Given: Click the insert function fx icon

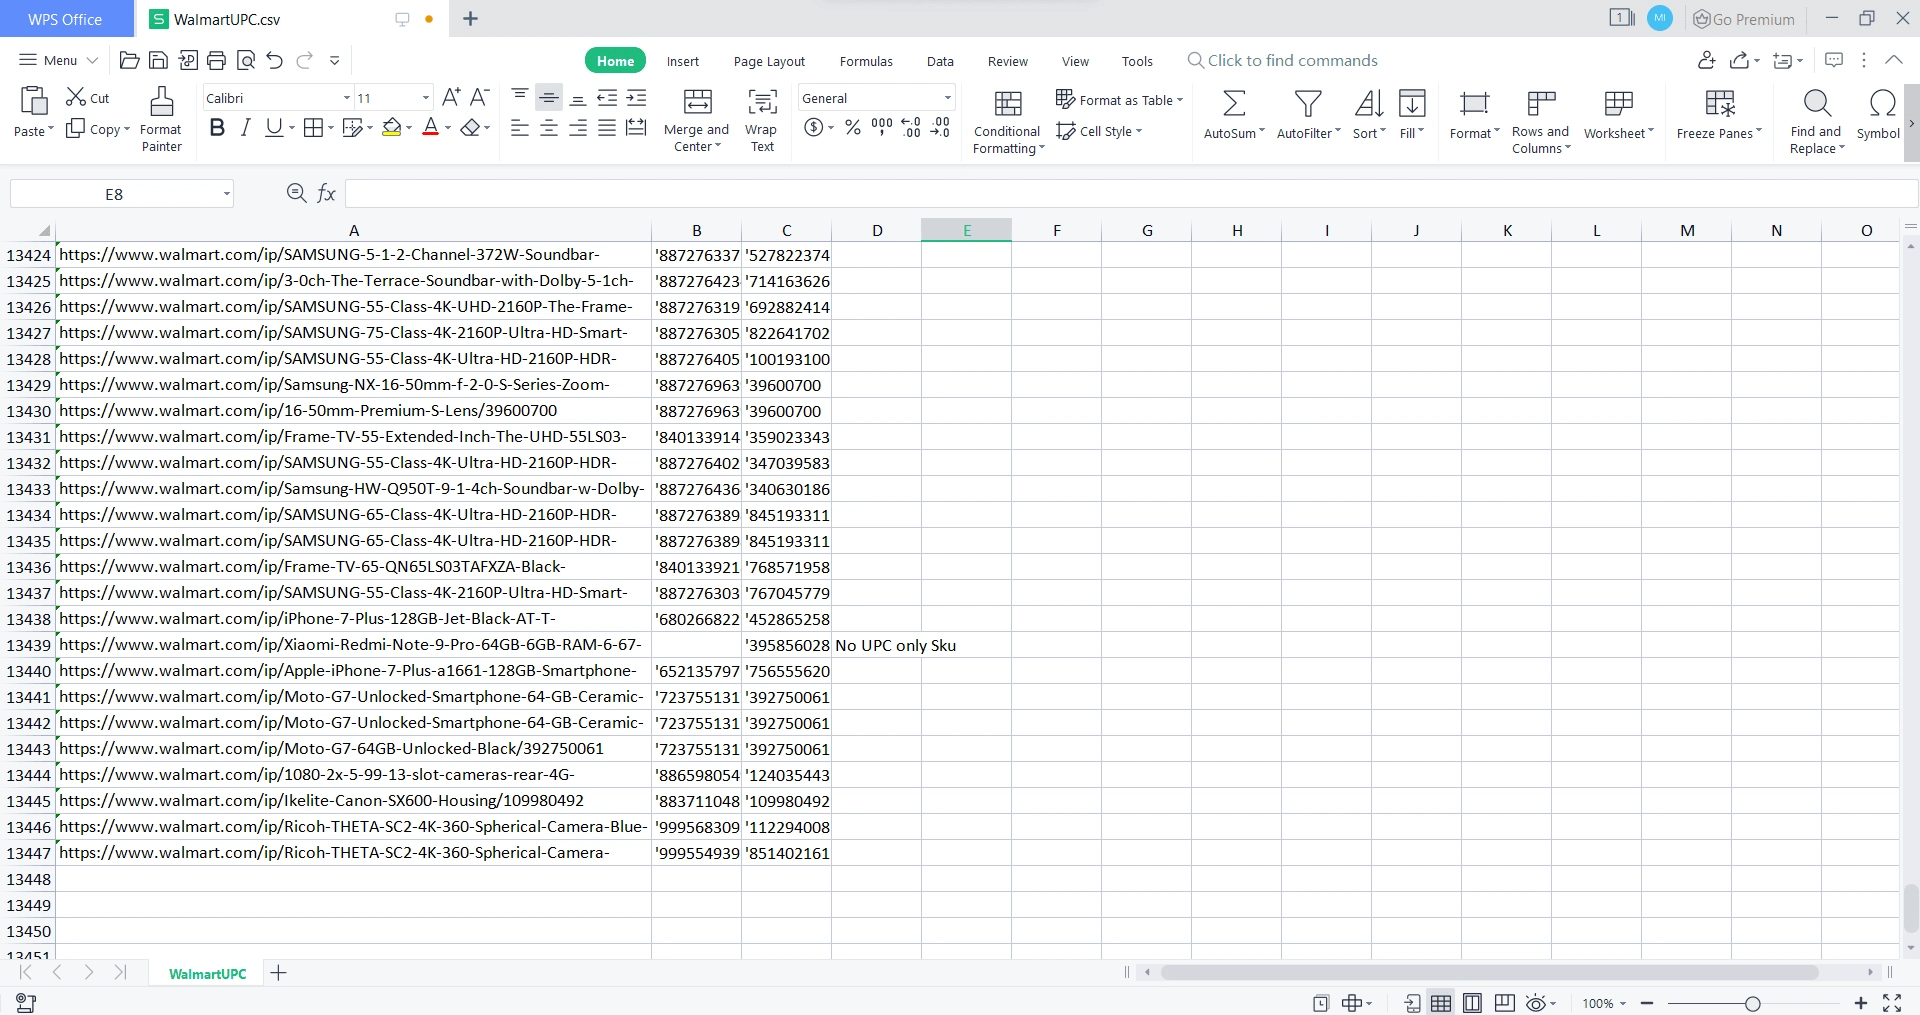Looking at the screenshot, I should click(327, 194).
